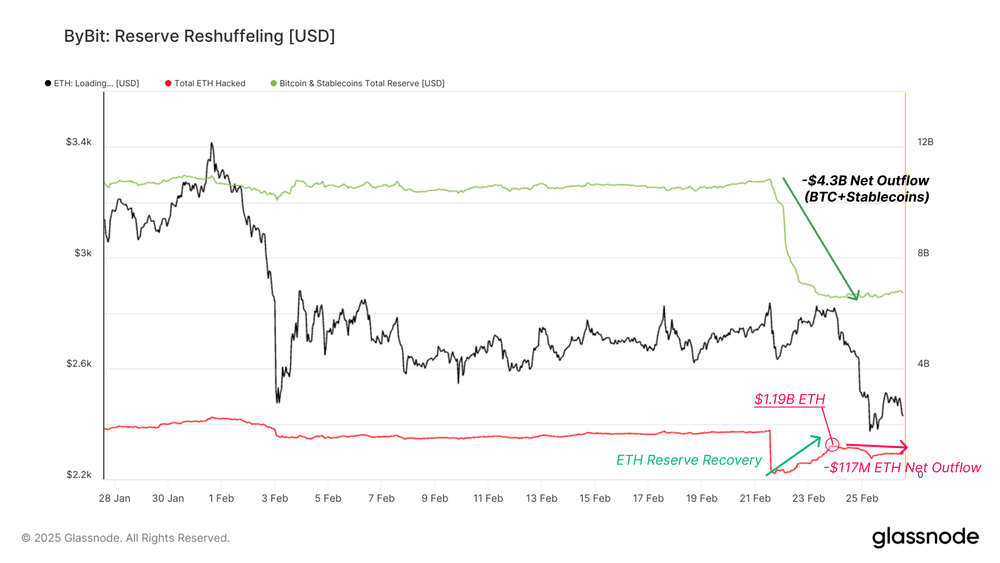Click the green Bitcoin & Stablecoins legend dot
1000x563 pixels.
(x=274, y=84)
